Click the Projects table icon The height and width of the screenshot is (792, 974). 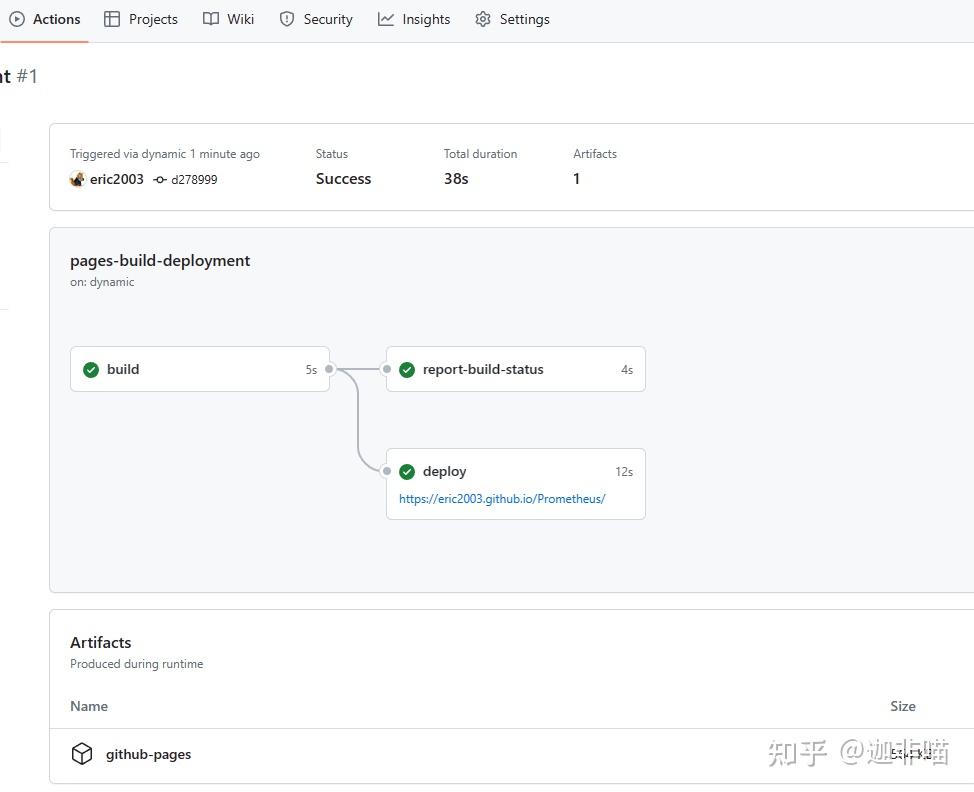(x=112, y=19)
